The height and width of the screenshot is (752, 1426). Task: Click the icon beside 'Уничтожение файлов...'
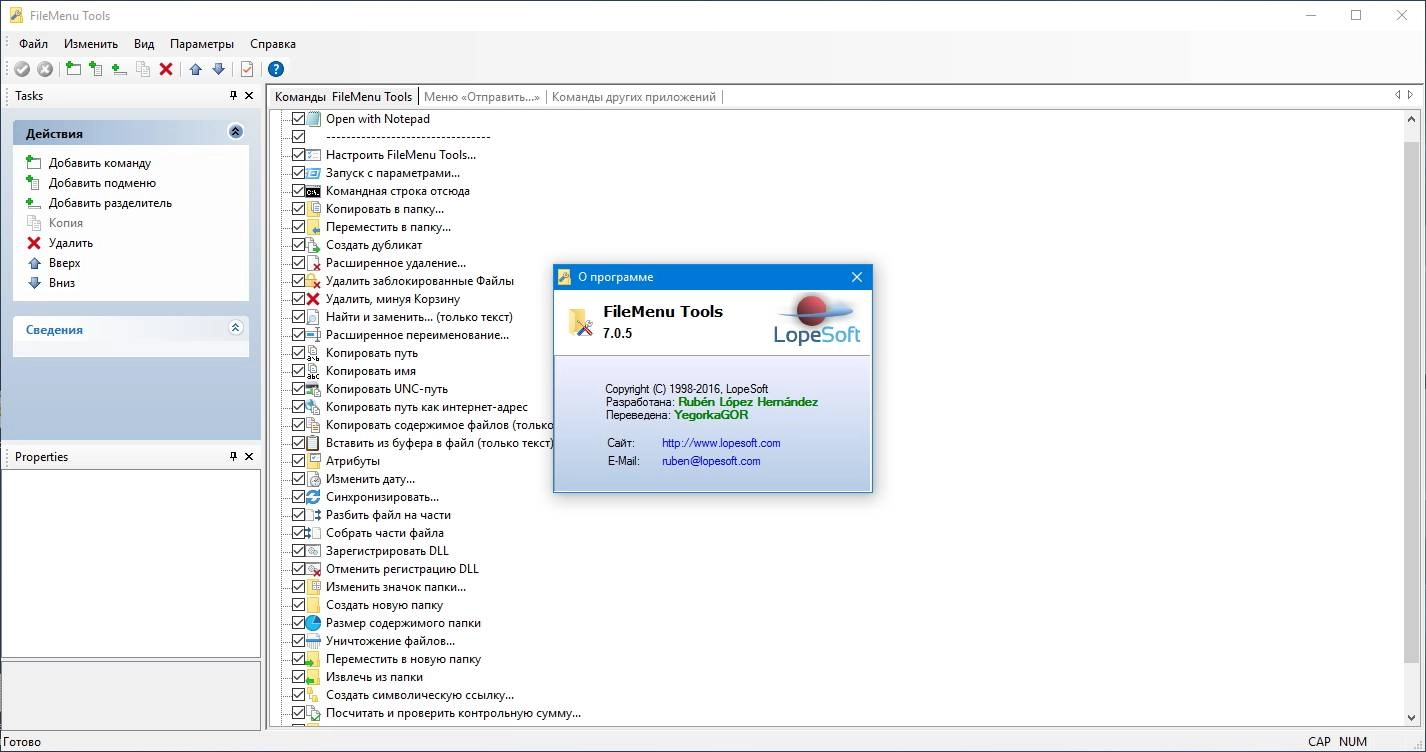pos(314,641)
